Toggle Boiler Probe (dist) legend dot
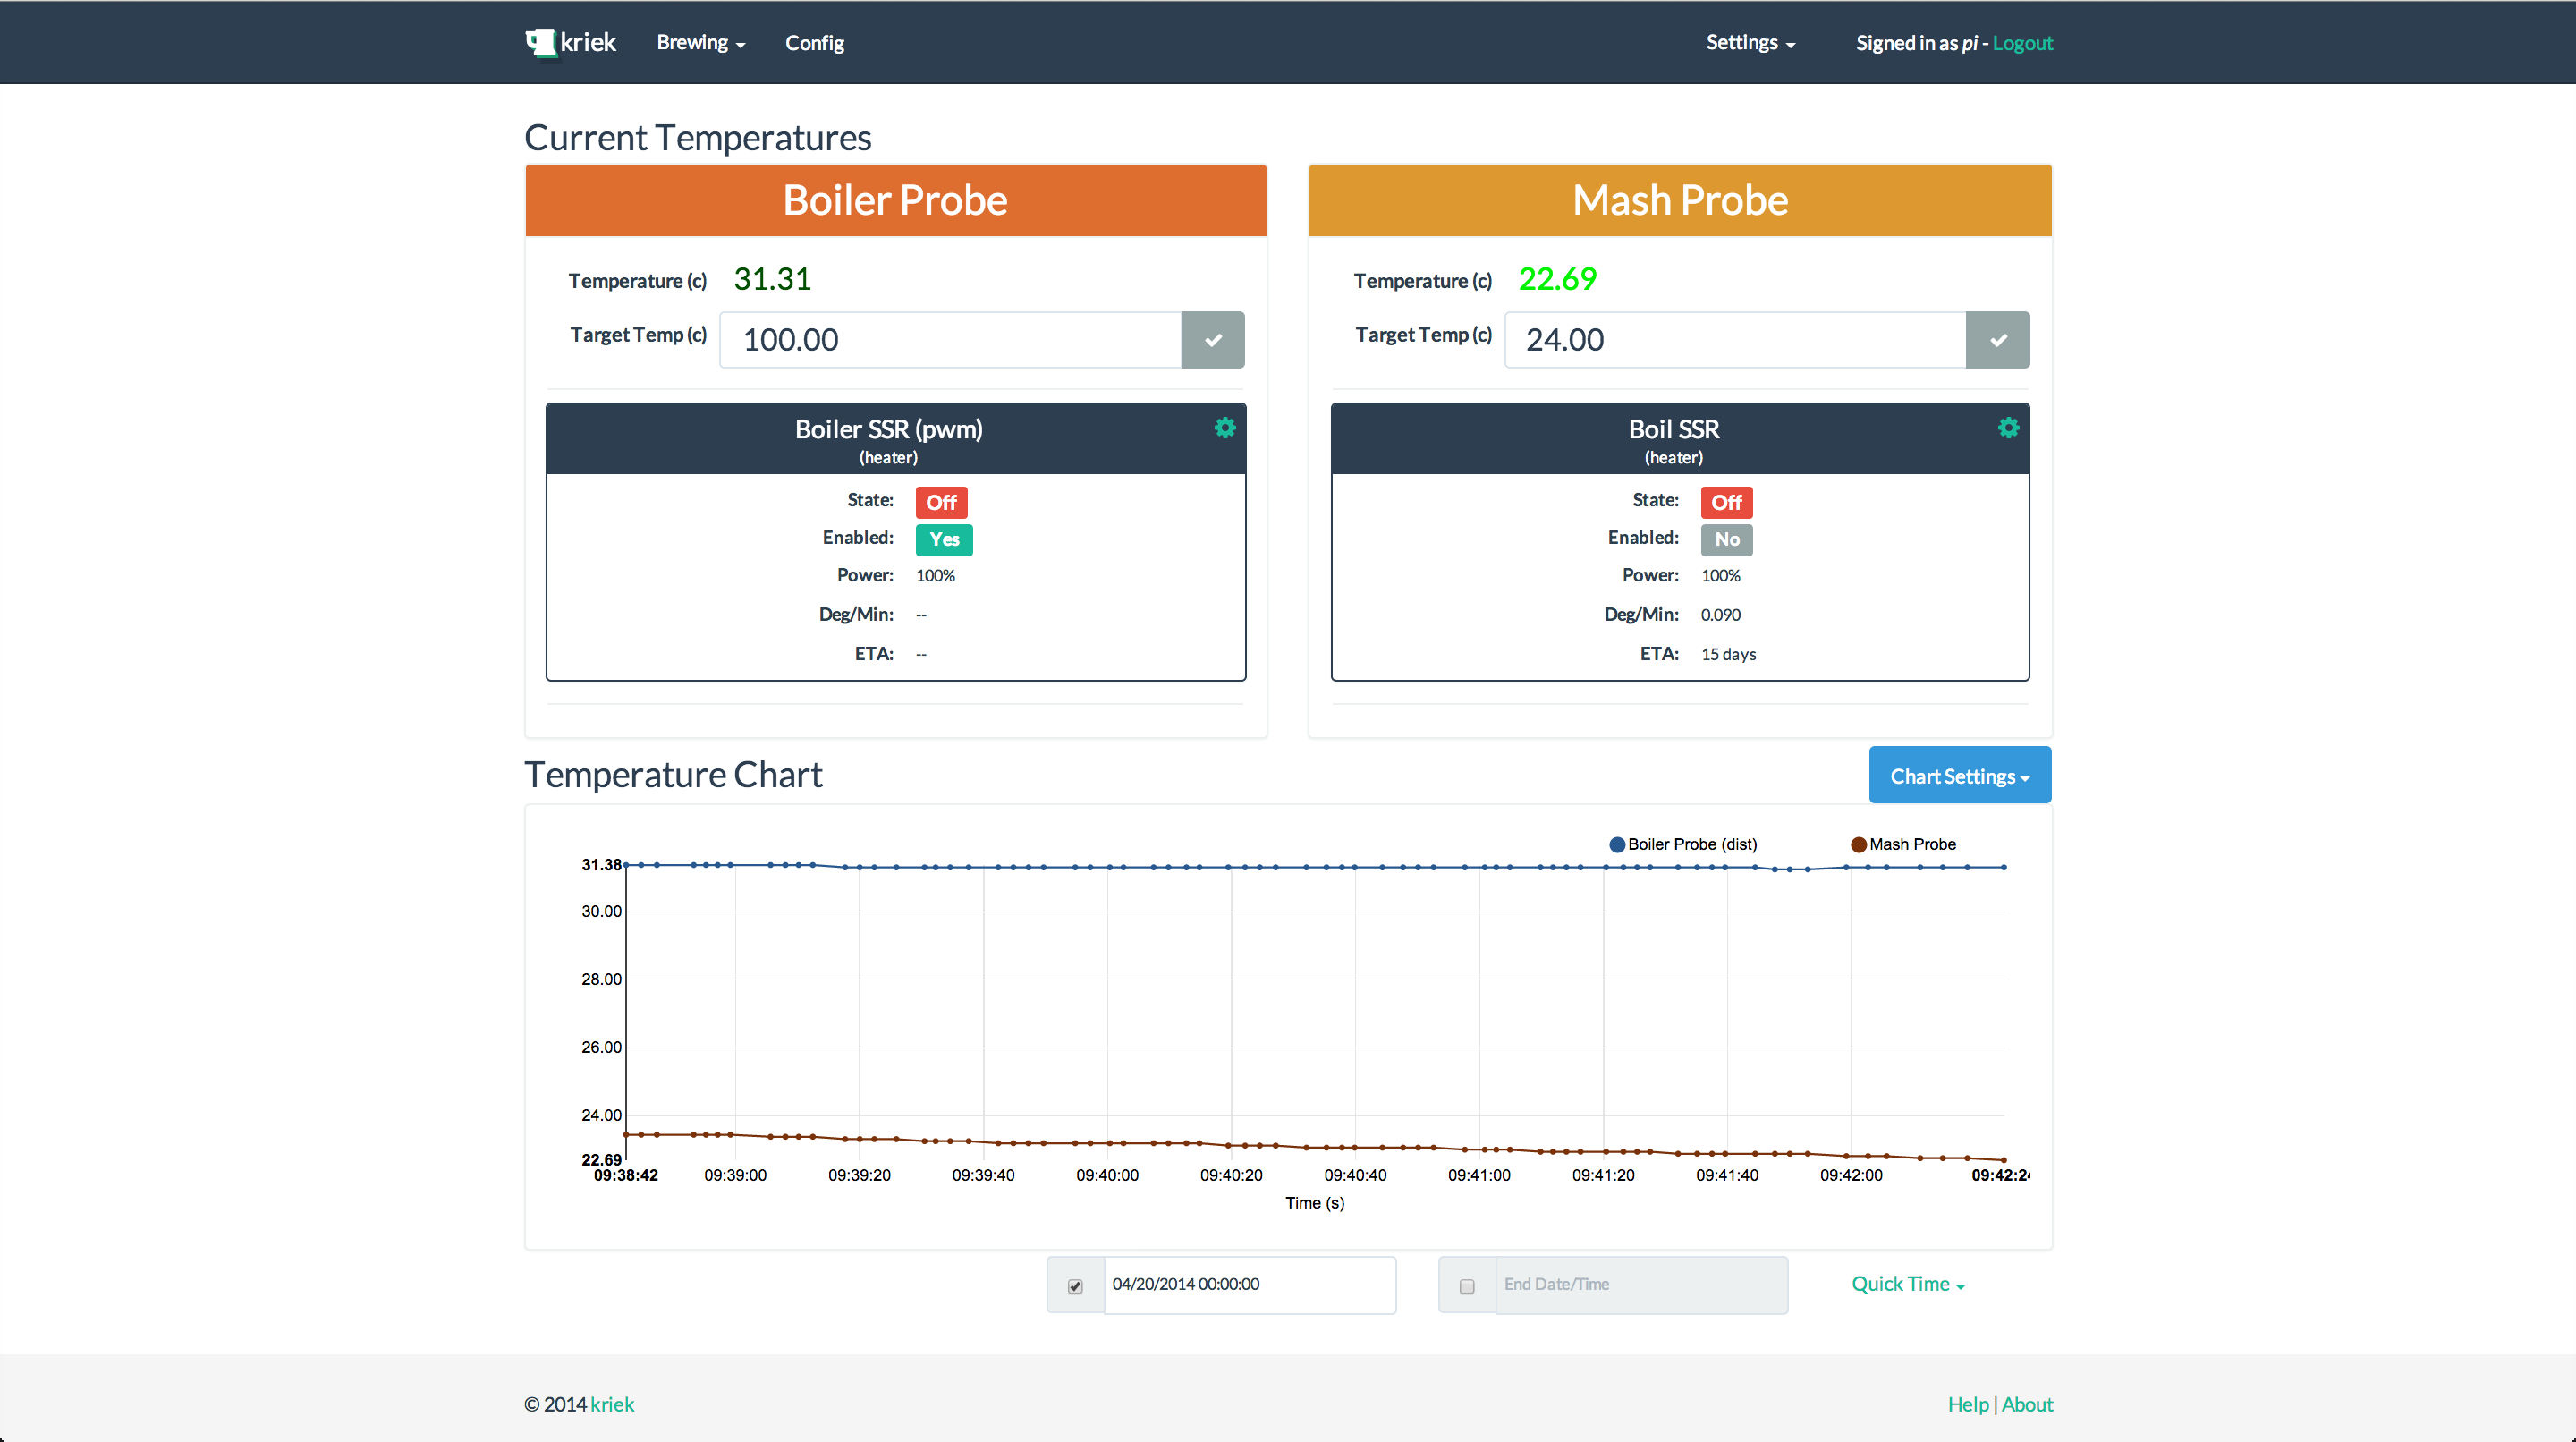This screenshot has height=1442, width=2576. 1617,845
